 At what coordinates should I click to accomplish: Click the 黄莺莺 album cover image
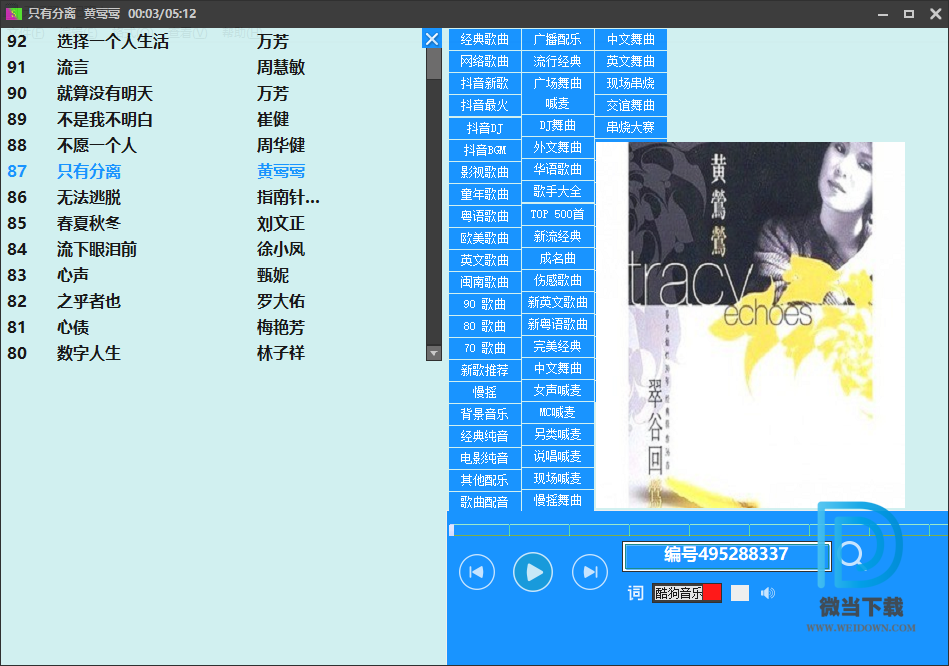pos(750,325)
